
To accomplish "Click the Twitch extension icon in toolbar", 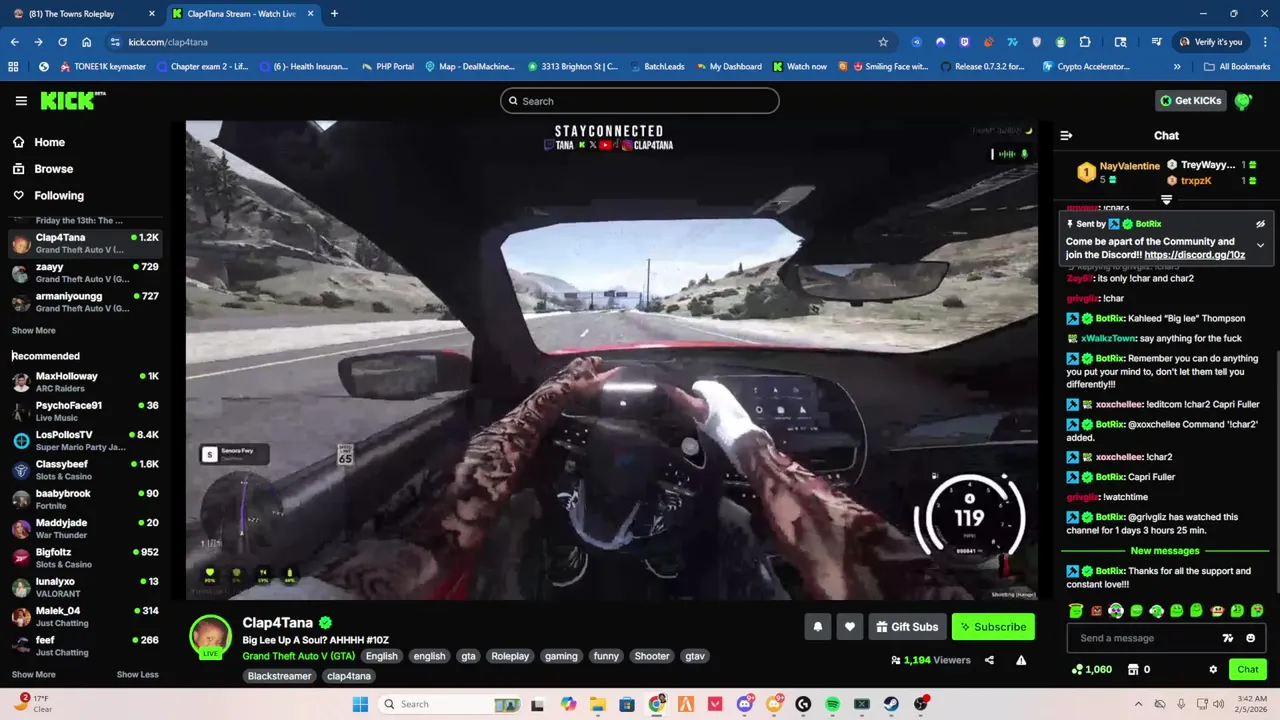I will (965, 42).
